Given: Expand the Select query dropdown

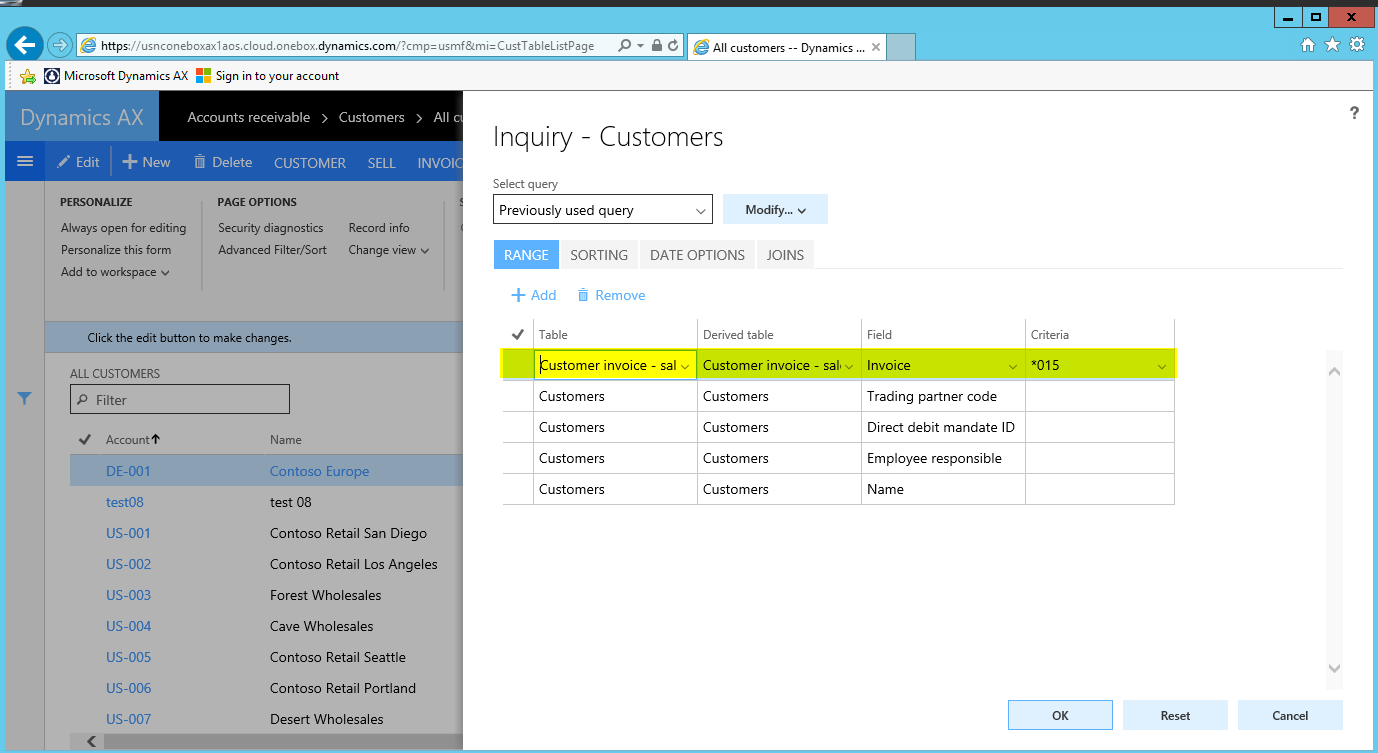Looking at the screenshot, I should (x=700, y=210).
